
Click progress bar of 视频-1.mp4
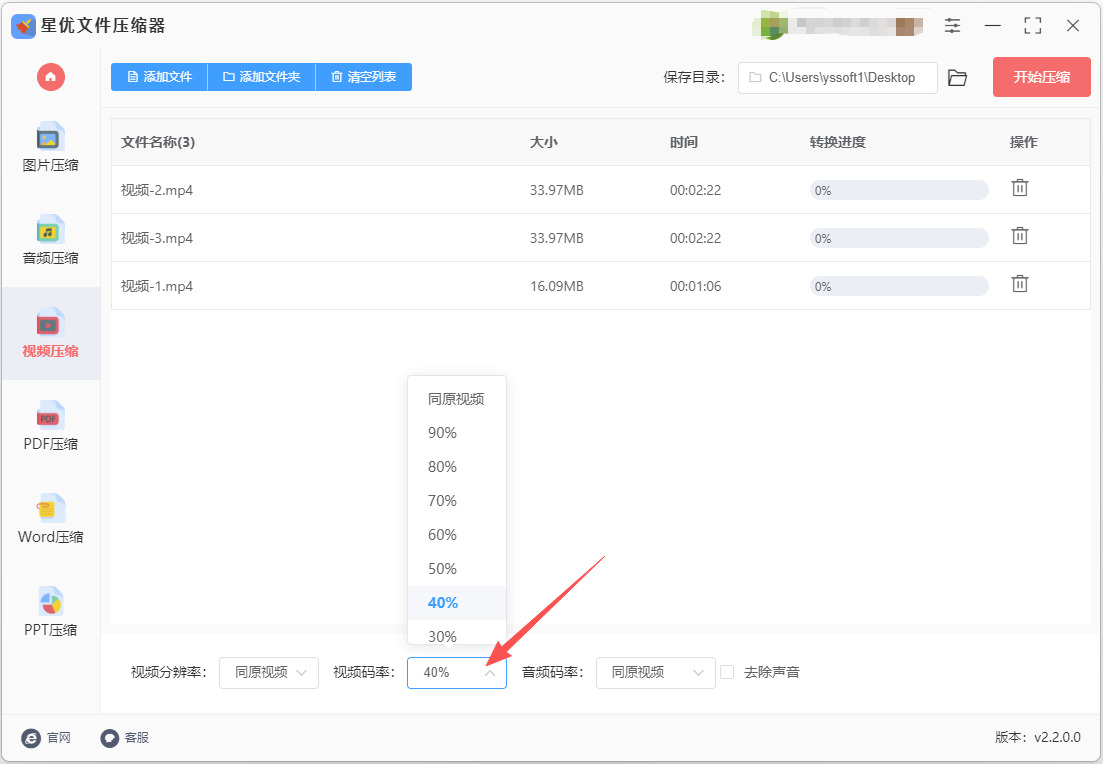[899, 286]
